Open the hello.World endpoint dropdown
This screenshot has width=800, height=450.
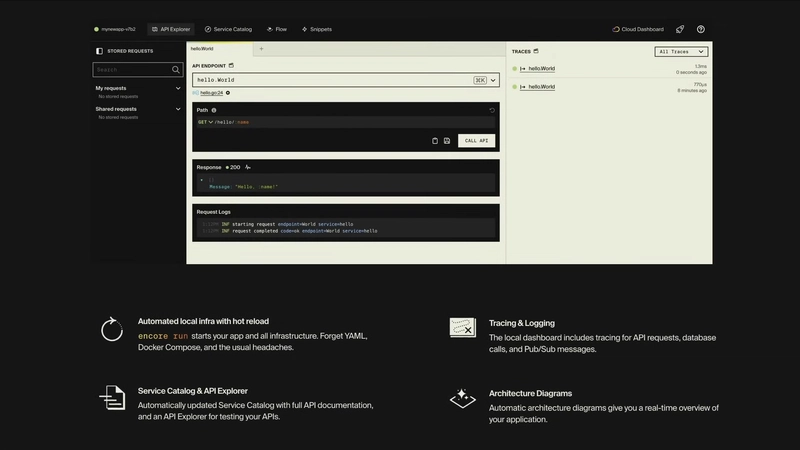click(493, 80)
